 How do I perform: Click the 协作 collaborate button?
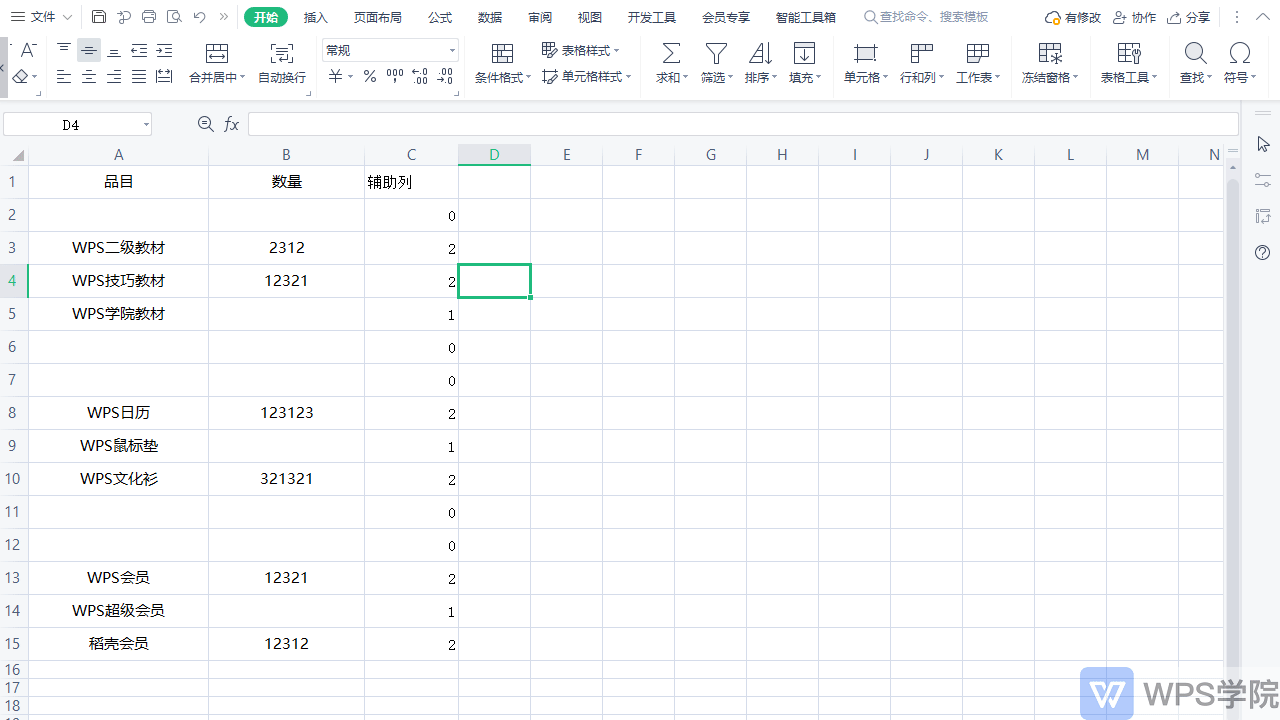click(1135, 17)
